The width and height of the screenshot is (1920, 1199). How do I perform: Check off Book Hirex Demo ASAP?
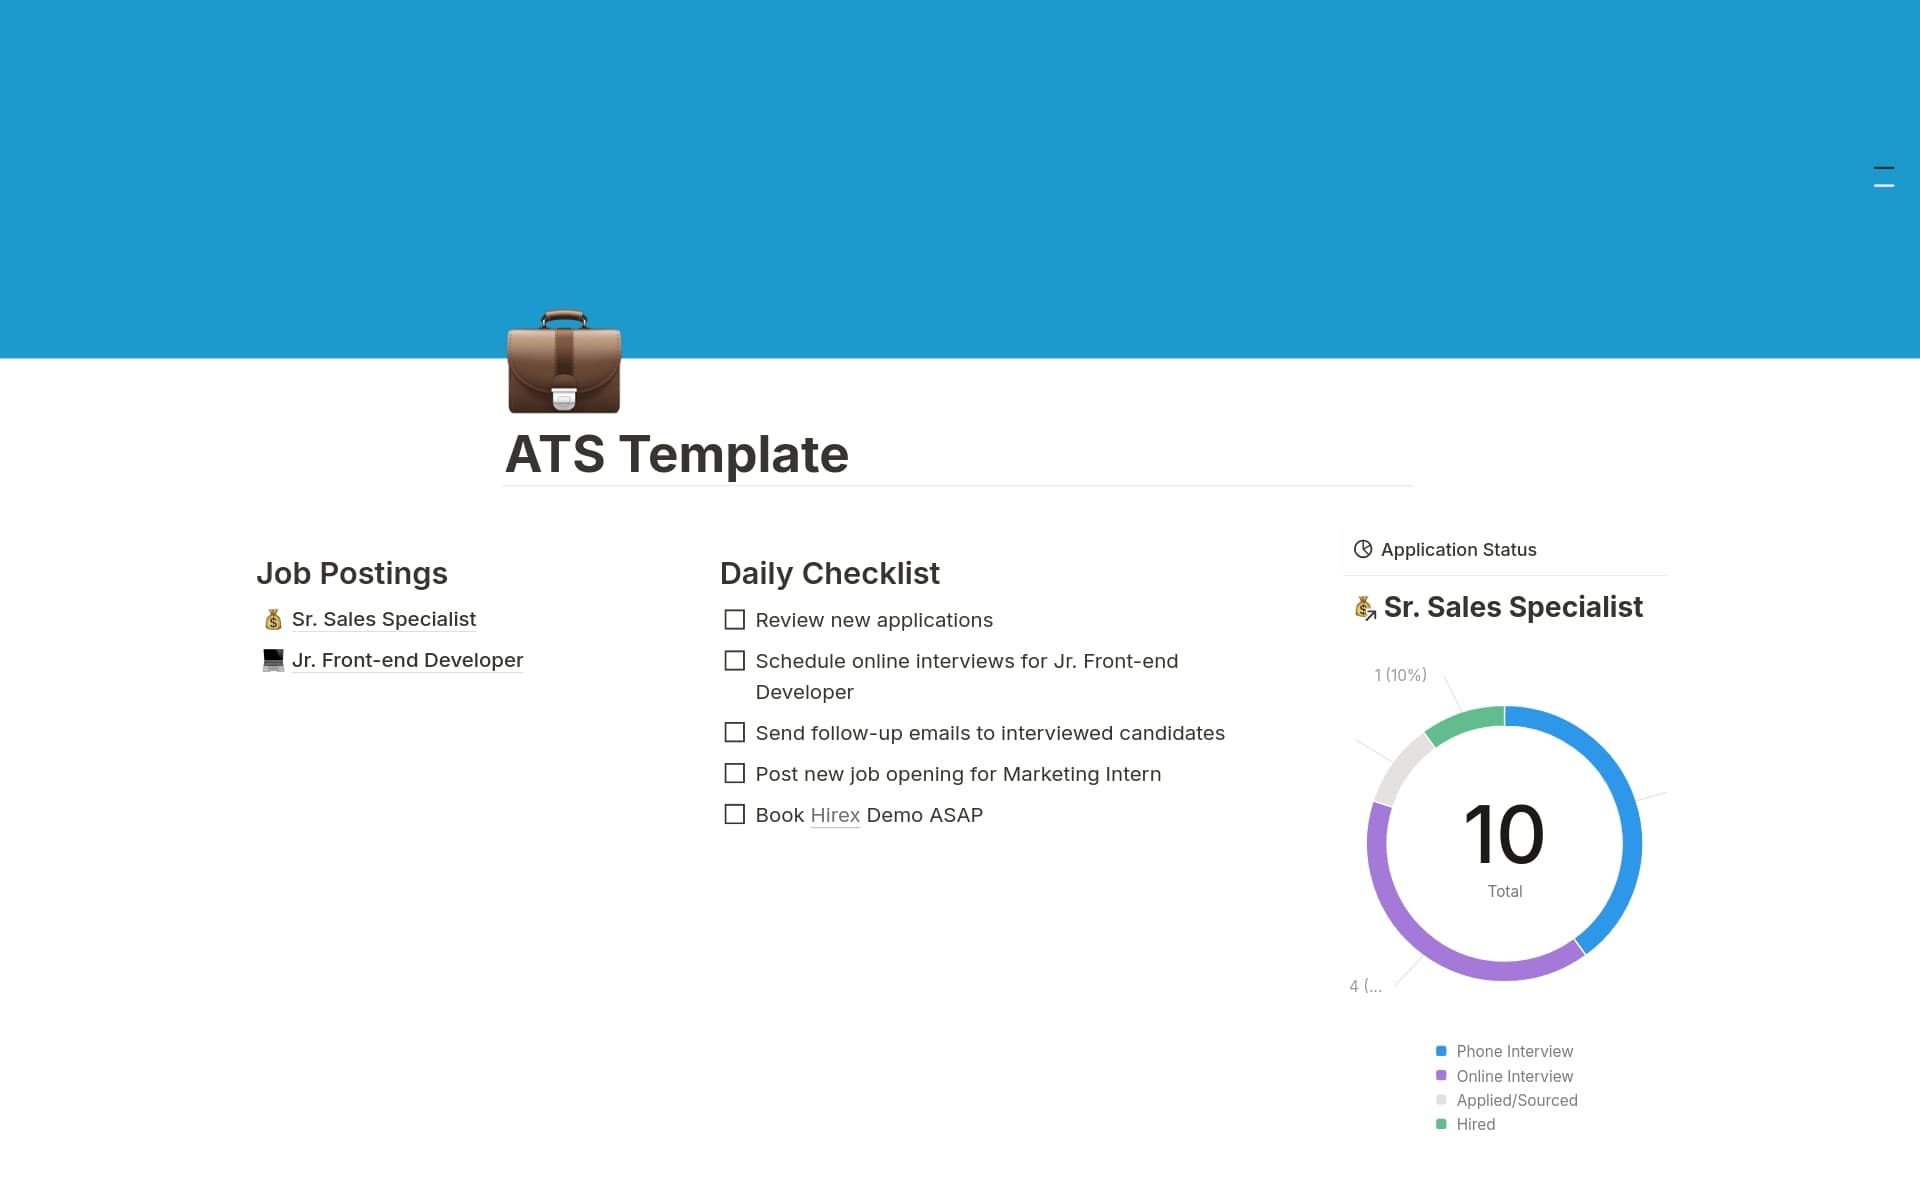coord(735,815)
